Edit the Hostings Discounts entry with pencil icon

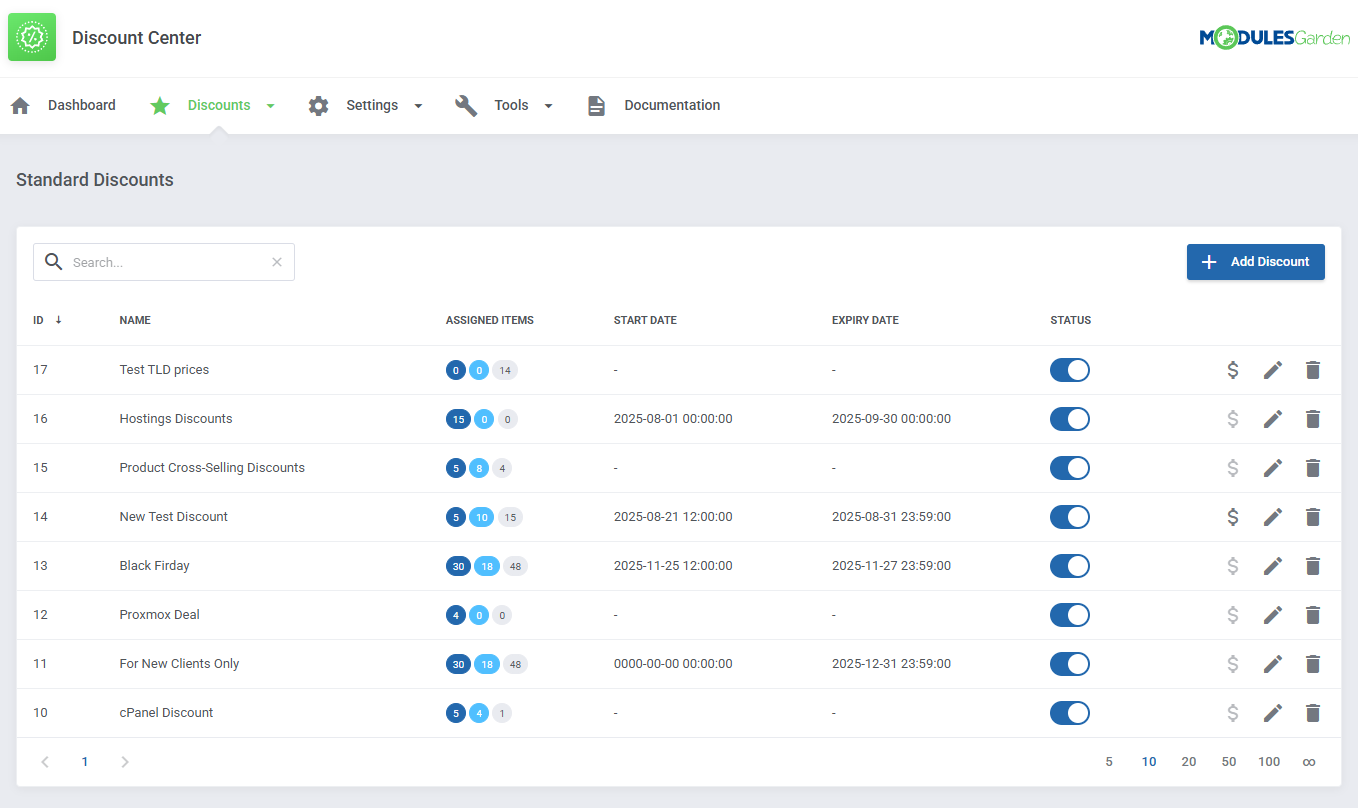(1272, 419)
